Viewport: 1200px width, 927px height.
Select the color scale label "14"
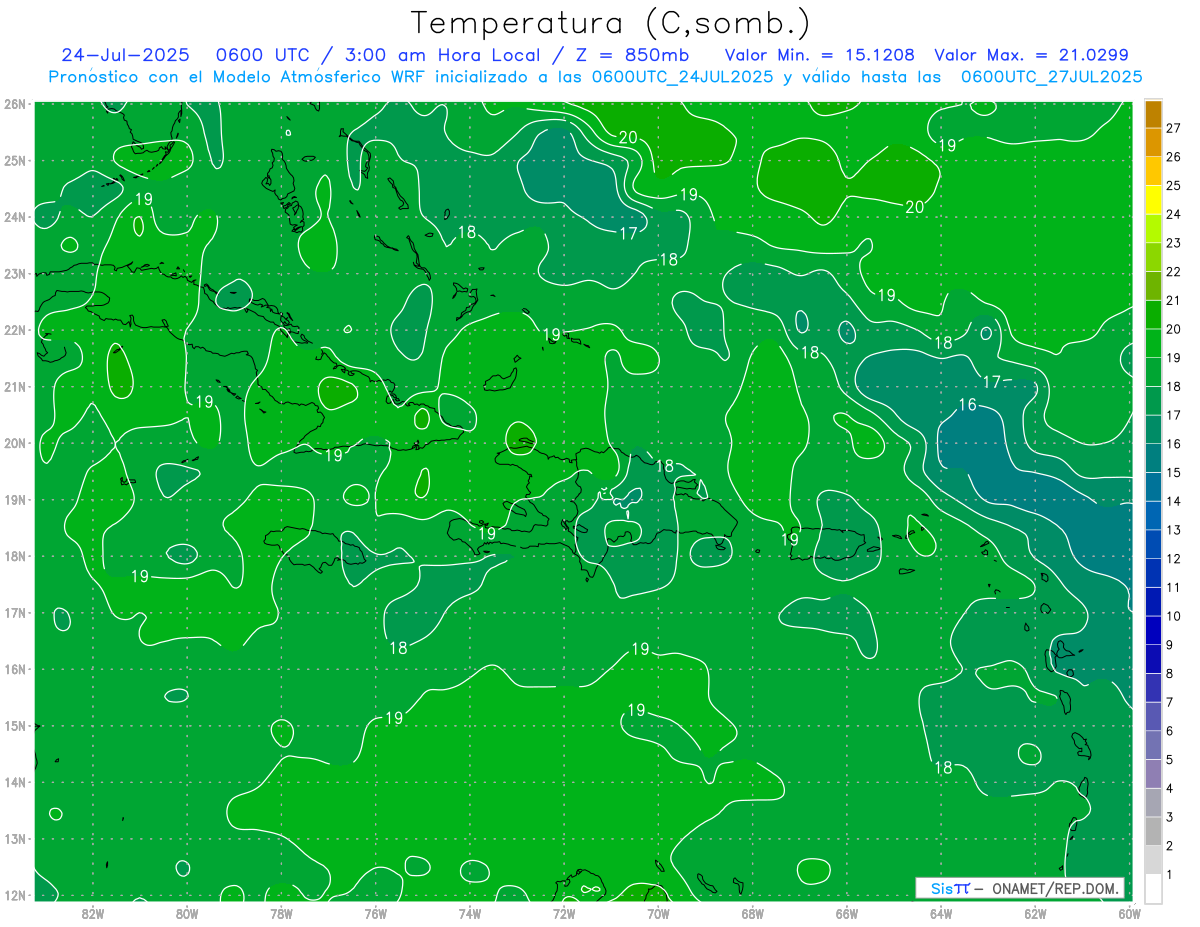(x=1173, y=501)
